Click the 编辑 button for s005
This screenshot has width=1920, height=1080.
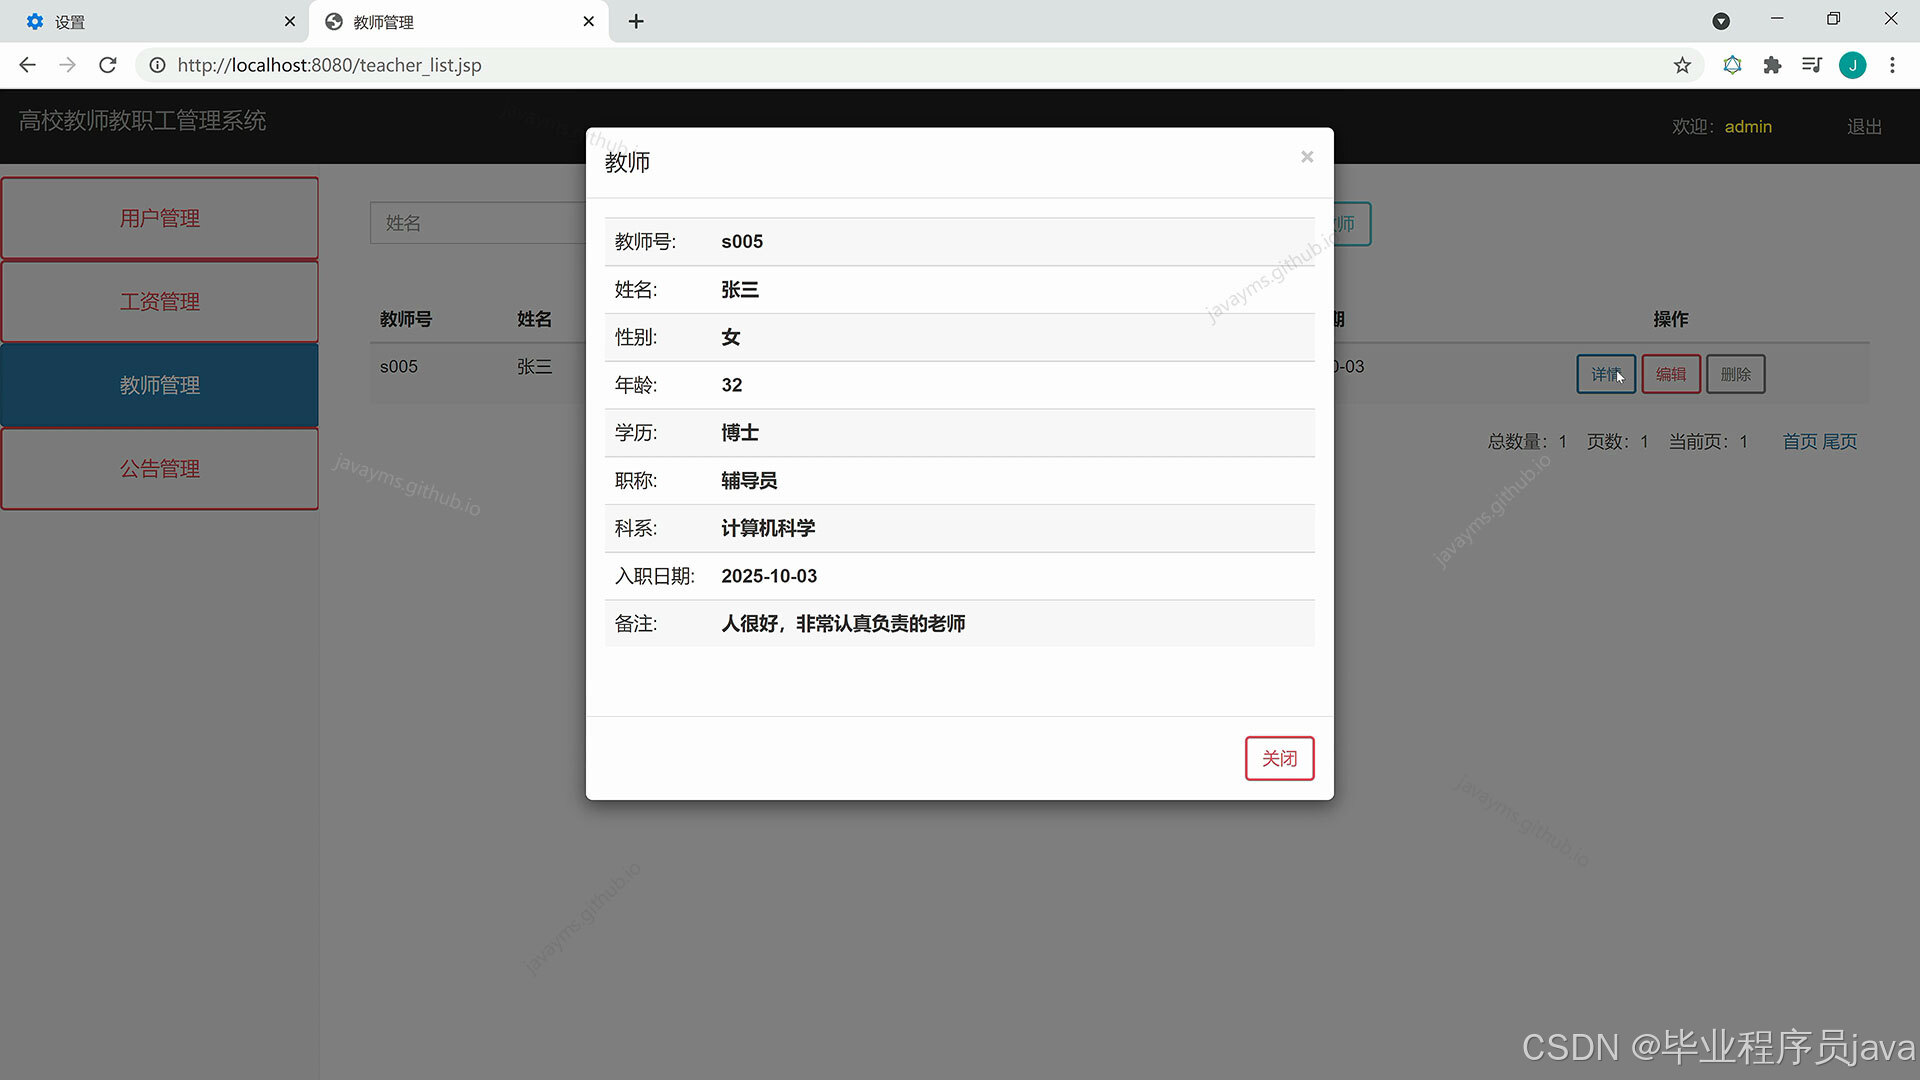pos(1670,374)
